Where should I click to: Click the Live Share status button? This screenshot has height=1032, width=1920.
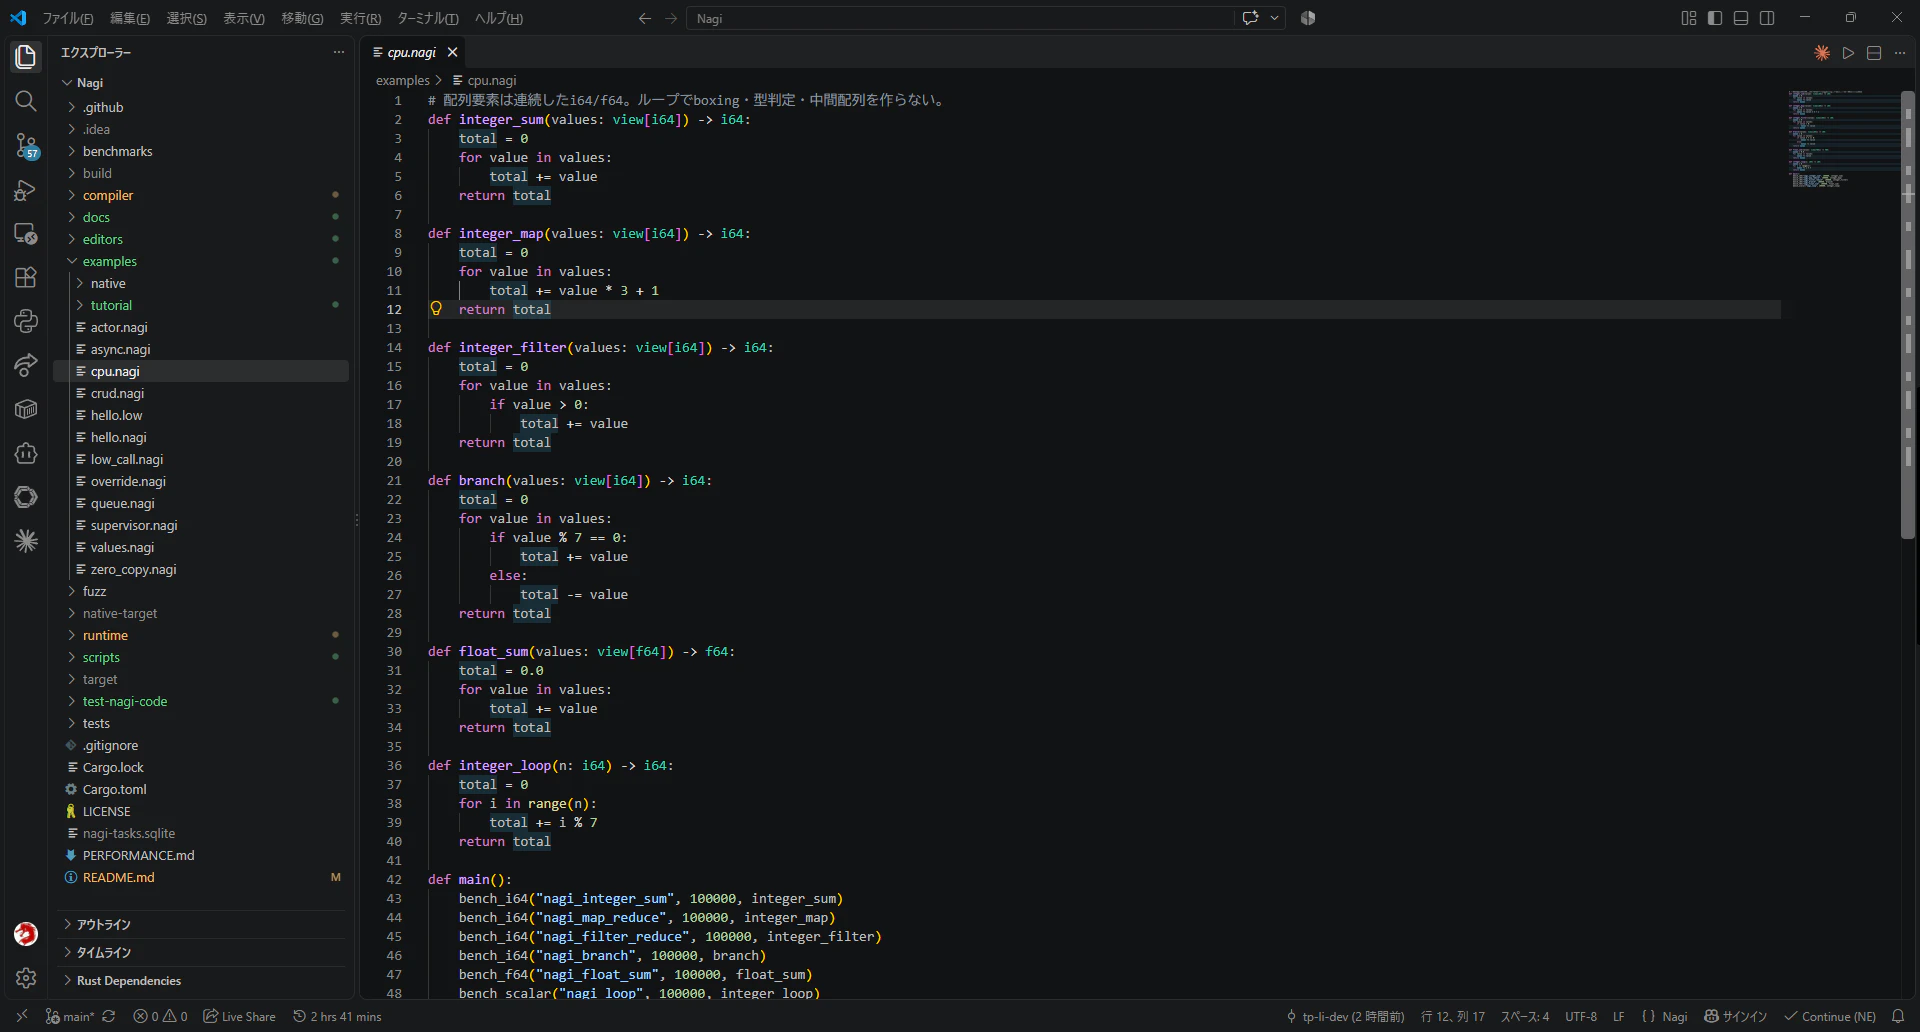coord(240,1016)
